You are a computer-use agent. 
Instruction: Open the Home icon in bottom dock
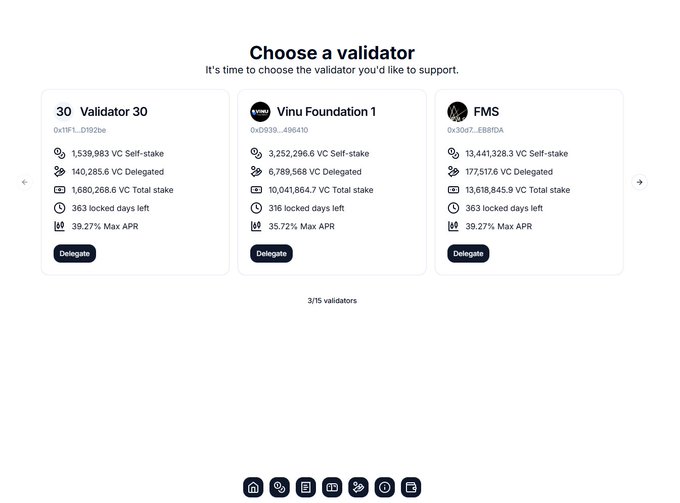(x=253, y=487)
